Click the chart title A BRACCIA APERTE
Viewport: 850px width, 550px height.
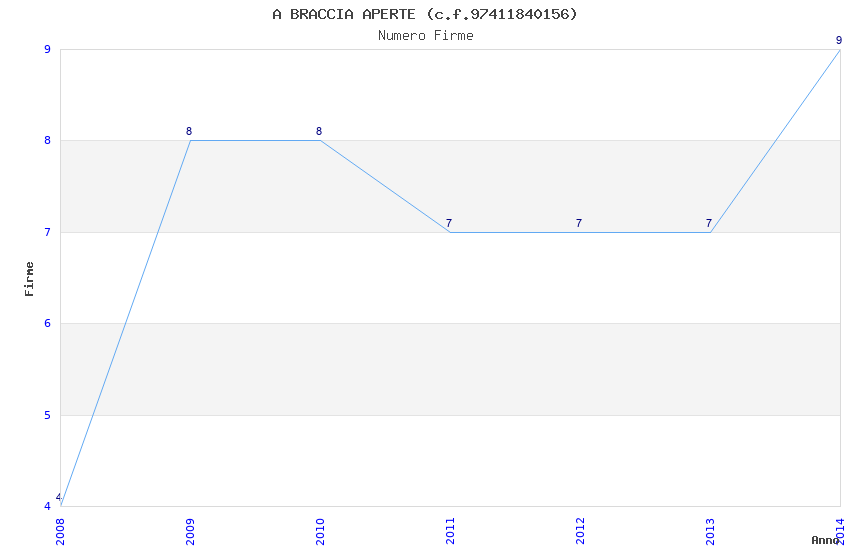point(425,14)
